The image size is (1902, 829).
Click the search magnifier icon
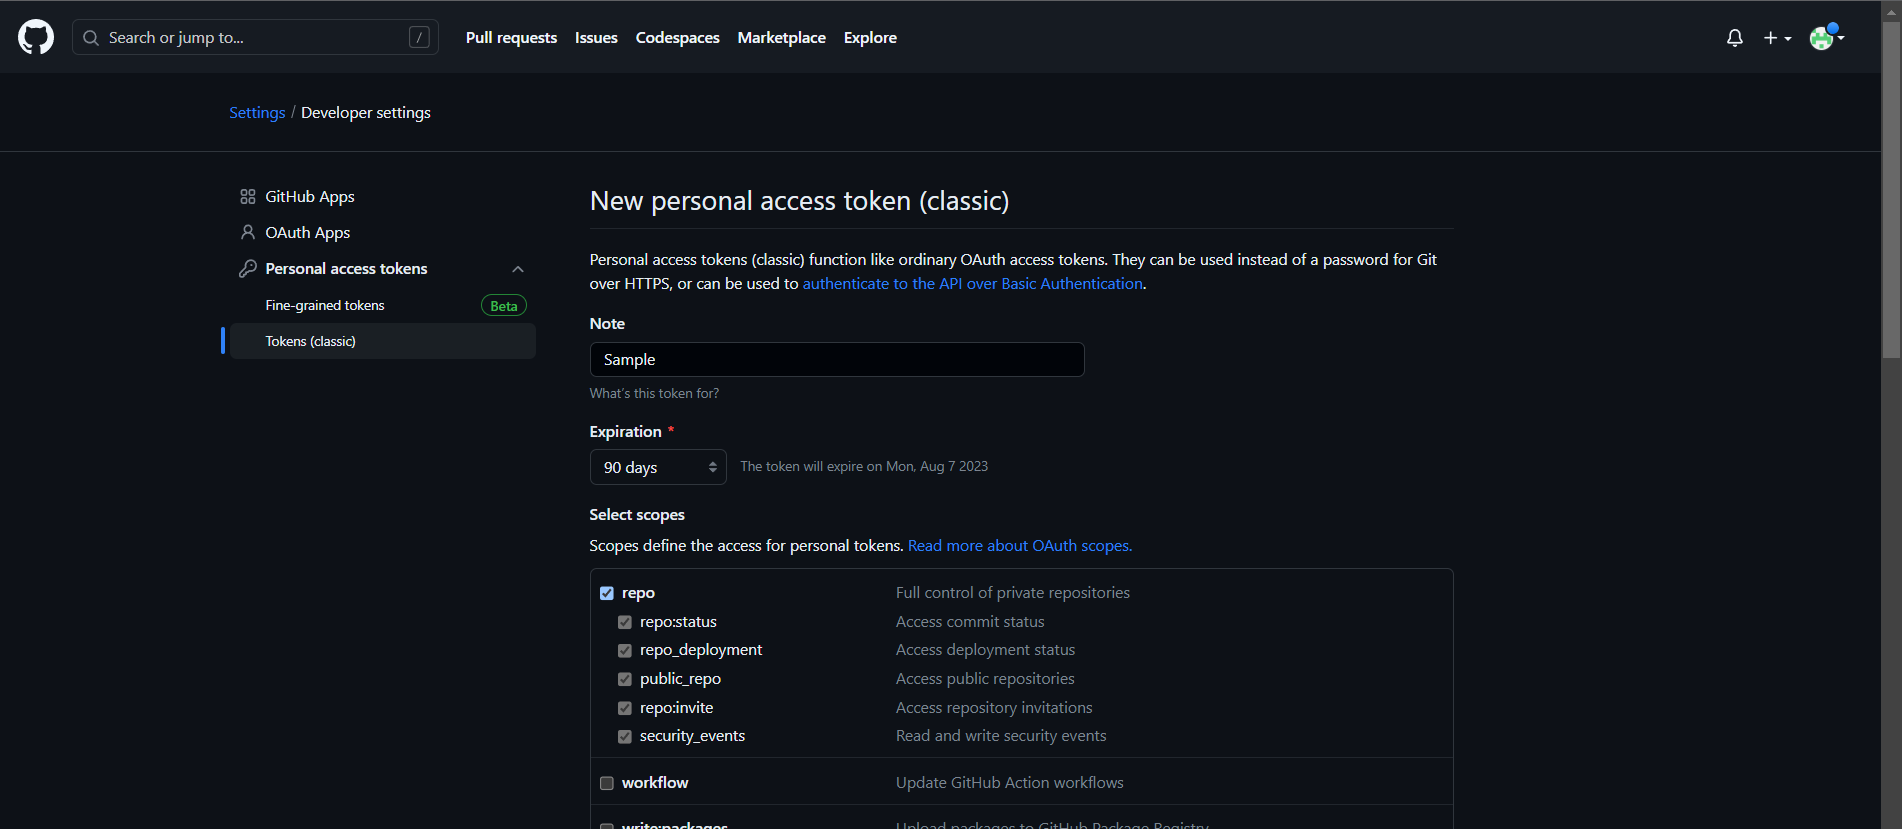pos(91,38)
